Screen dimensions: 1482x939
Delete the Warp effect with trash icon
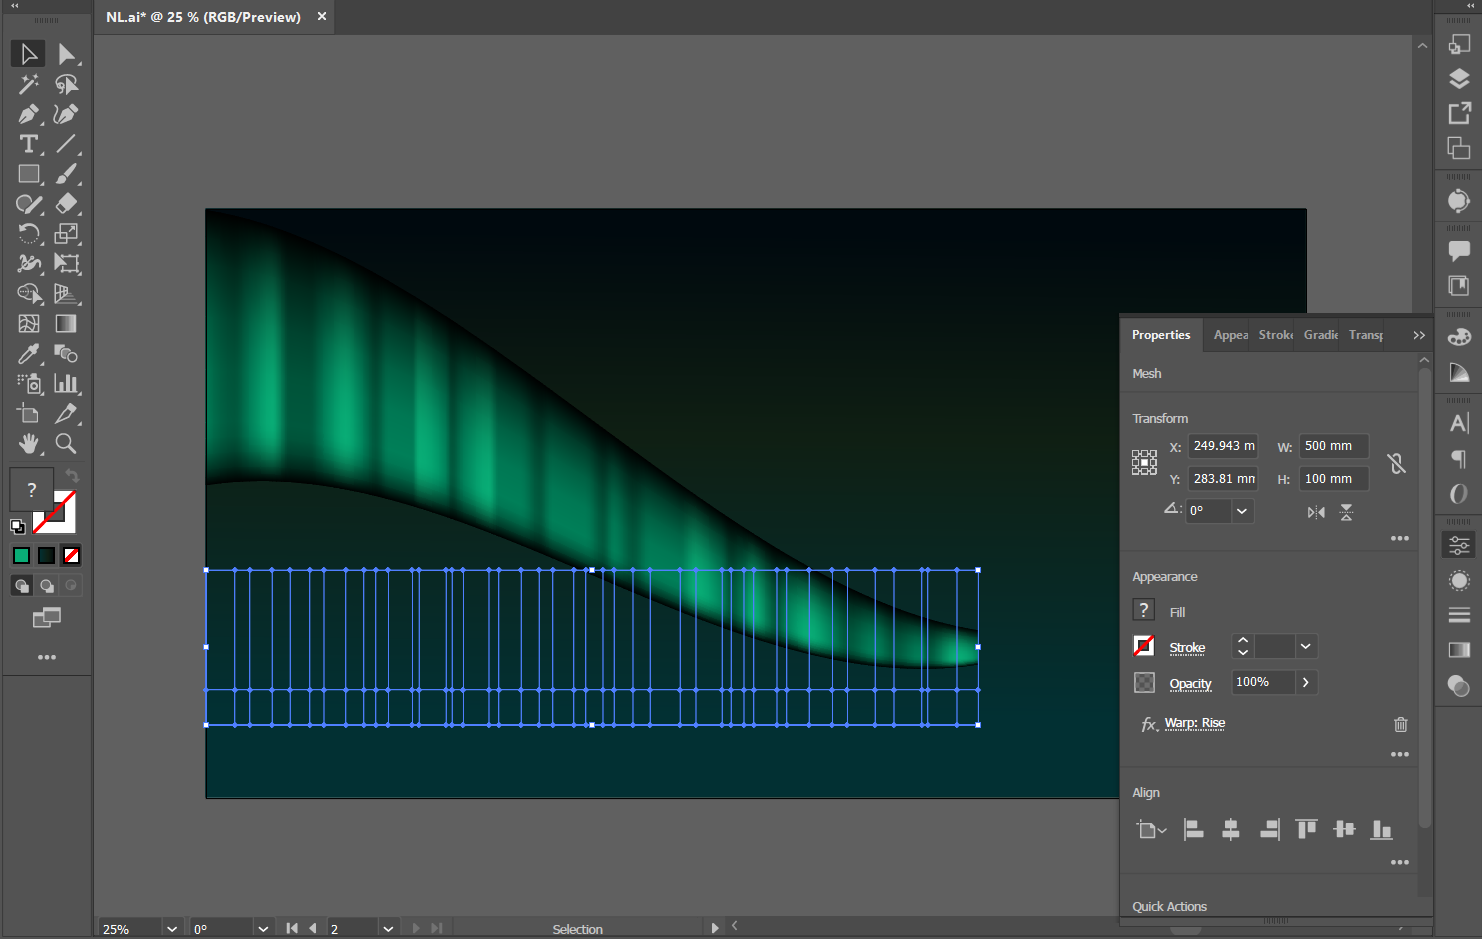pos(1401,724)
